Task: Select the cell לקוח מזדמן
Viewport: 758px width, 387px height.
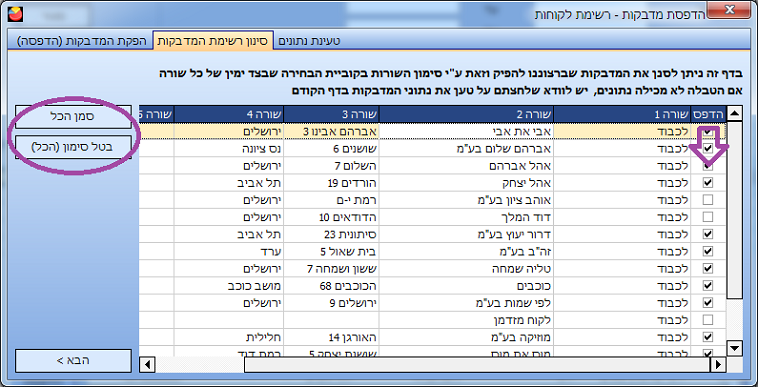Action: tap(466, 320)
